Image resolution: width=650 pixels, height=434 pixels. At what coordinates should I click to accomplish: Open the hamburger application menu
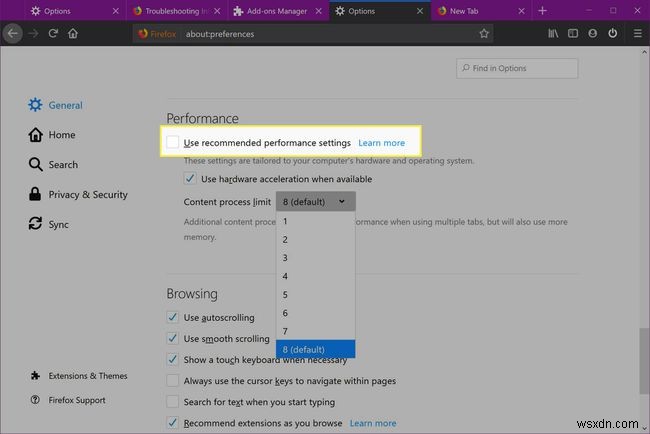pyautogui.click(x=638, y=34)
